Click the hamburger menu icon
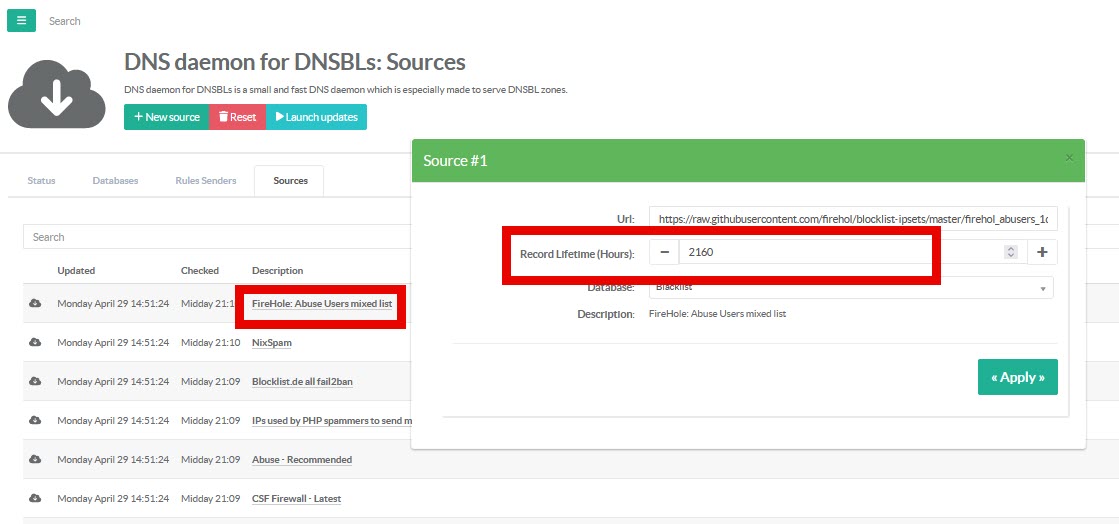 (21, 20)
